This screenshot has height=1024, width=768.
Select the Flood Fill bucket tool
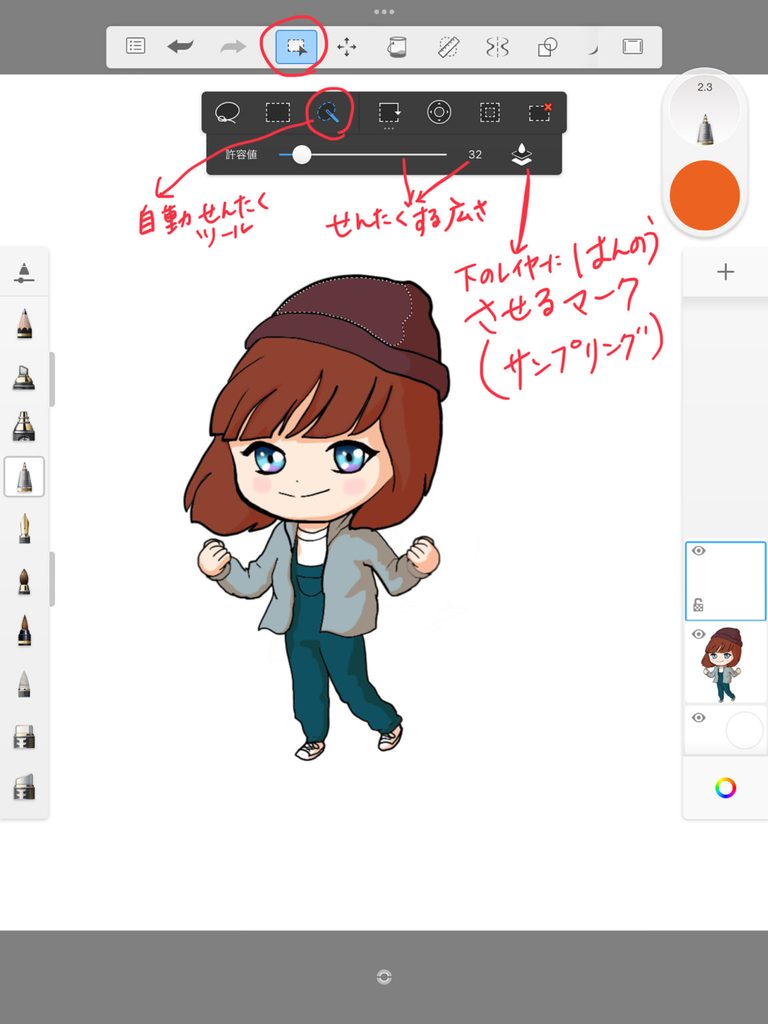pos(396,46)
